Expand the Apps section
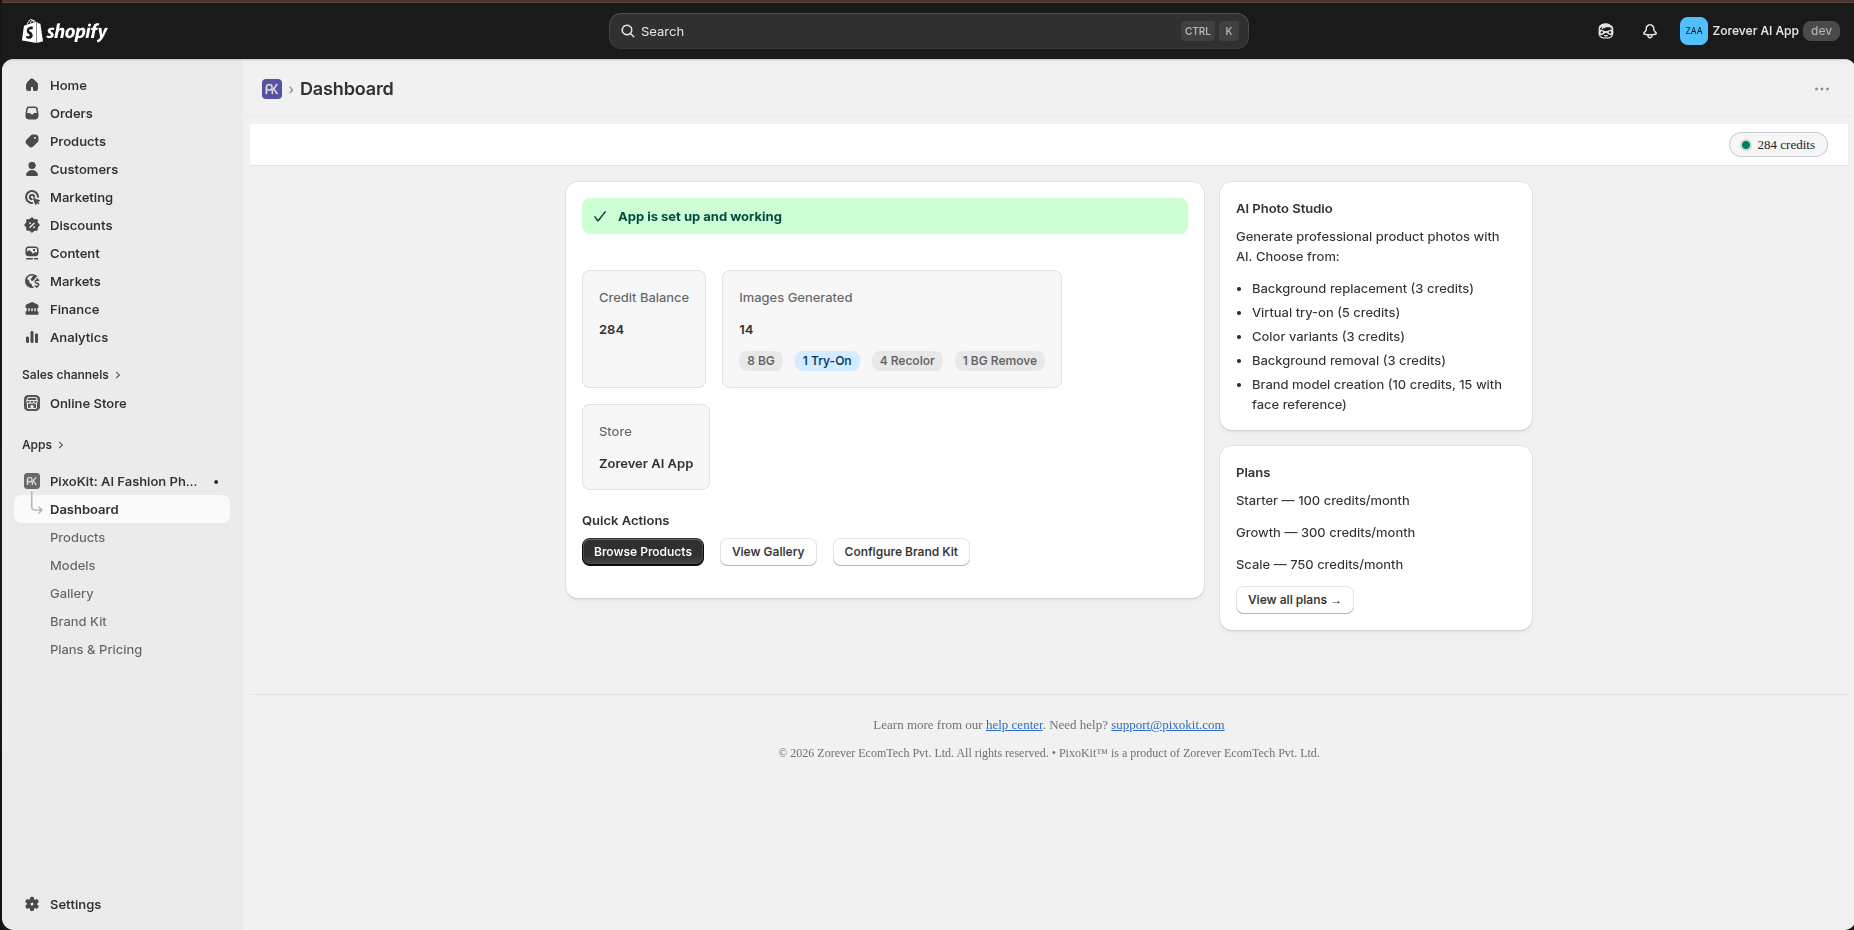Screen dimensions: 1854x930 click(x=43, y=445)
